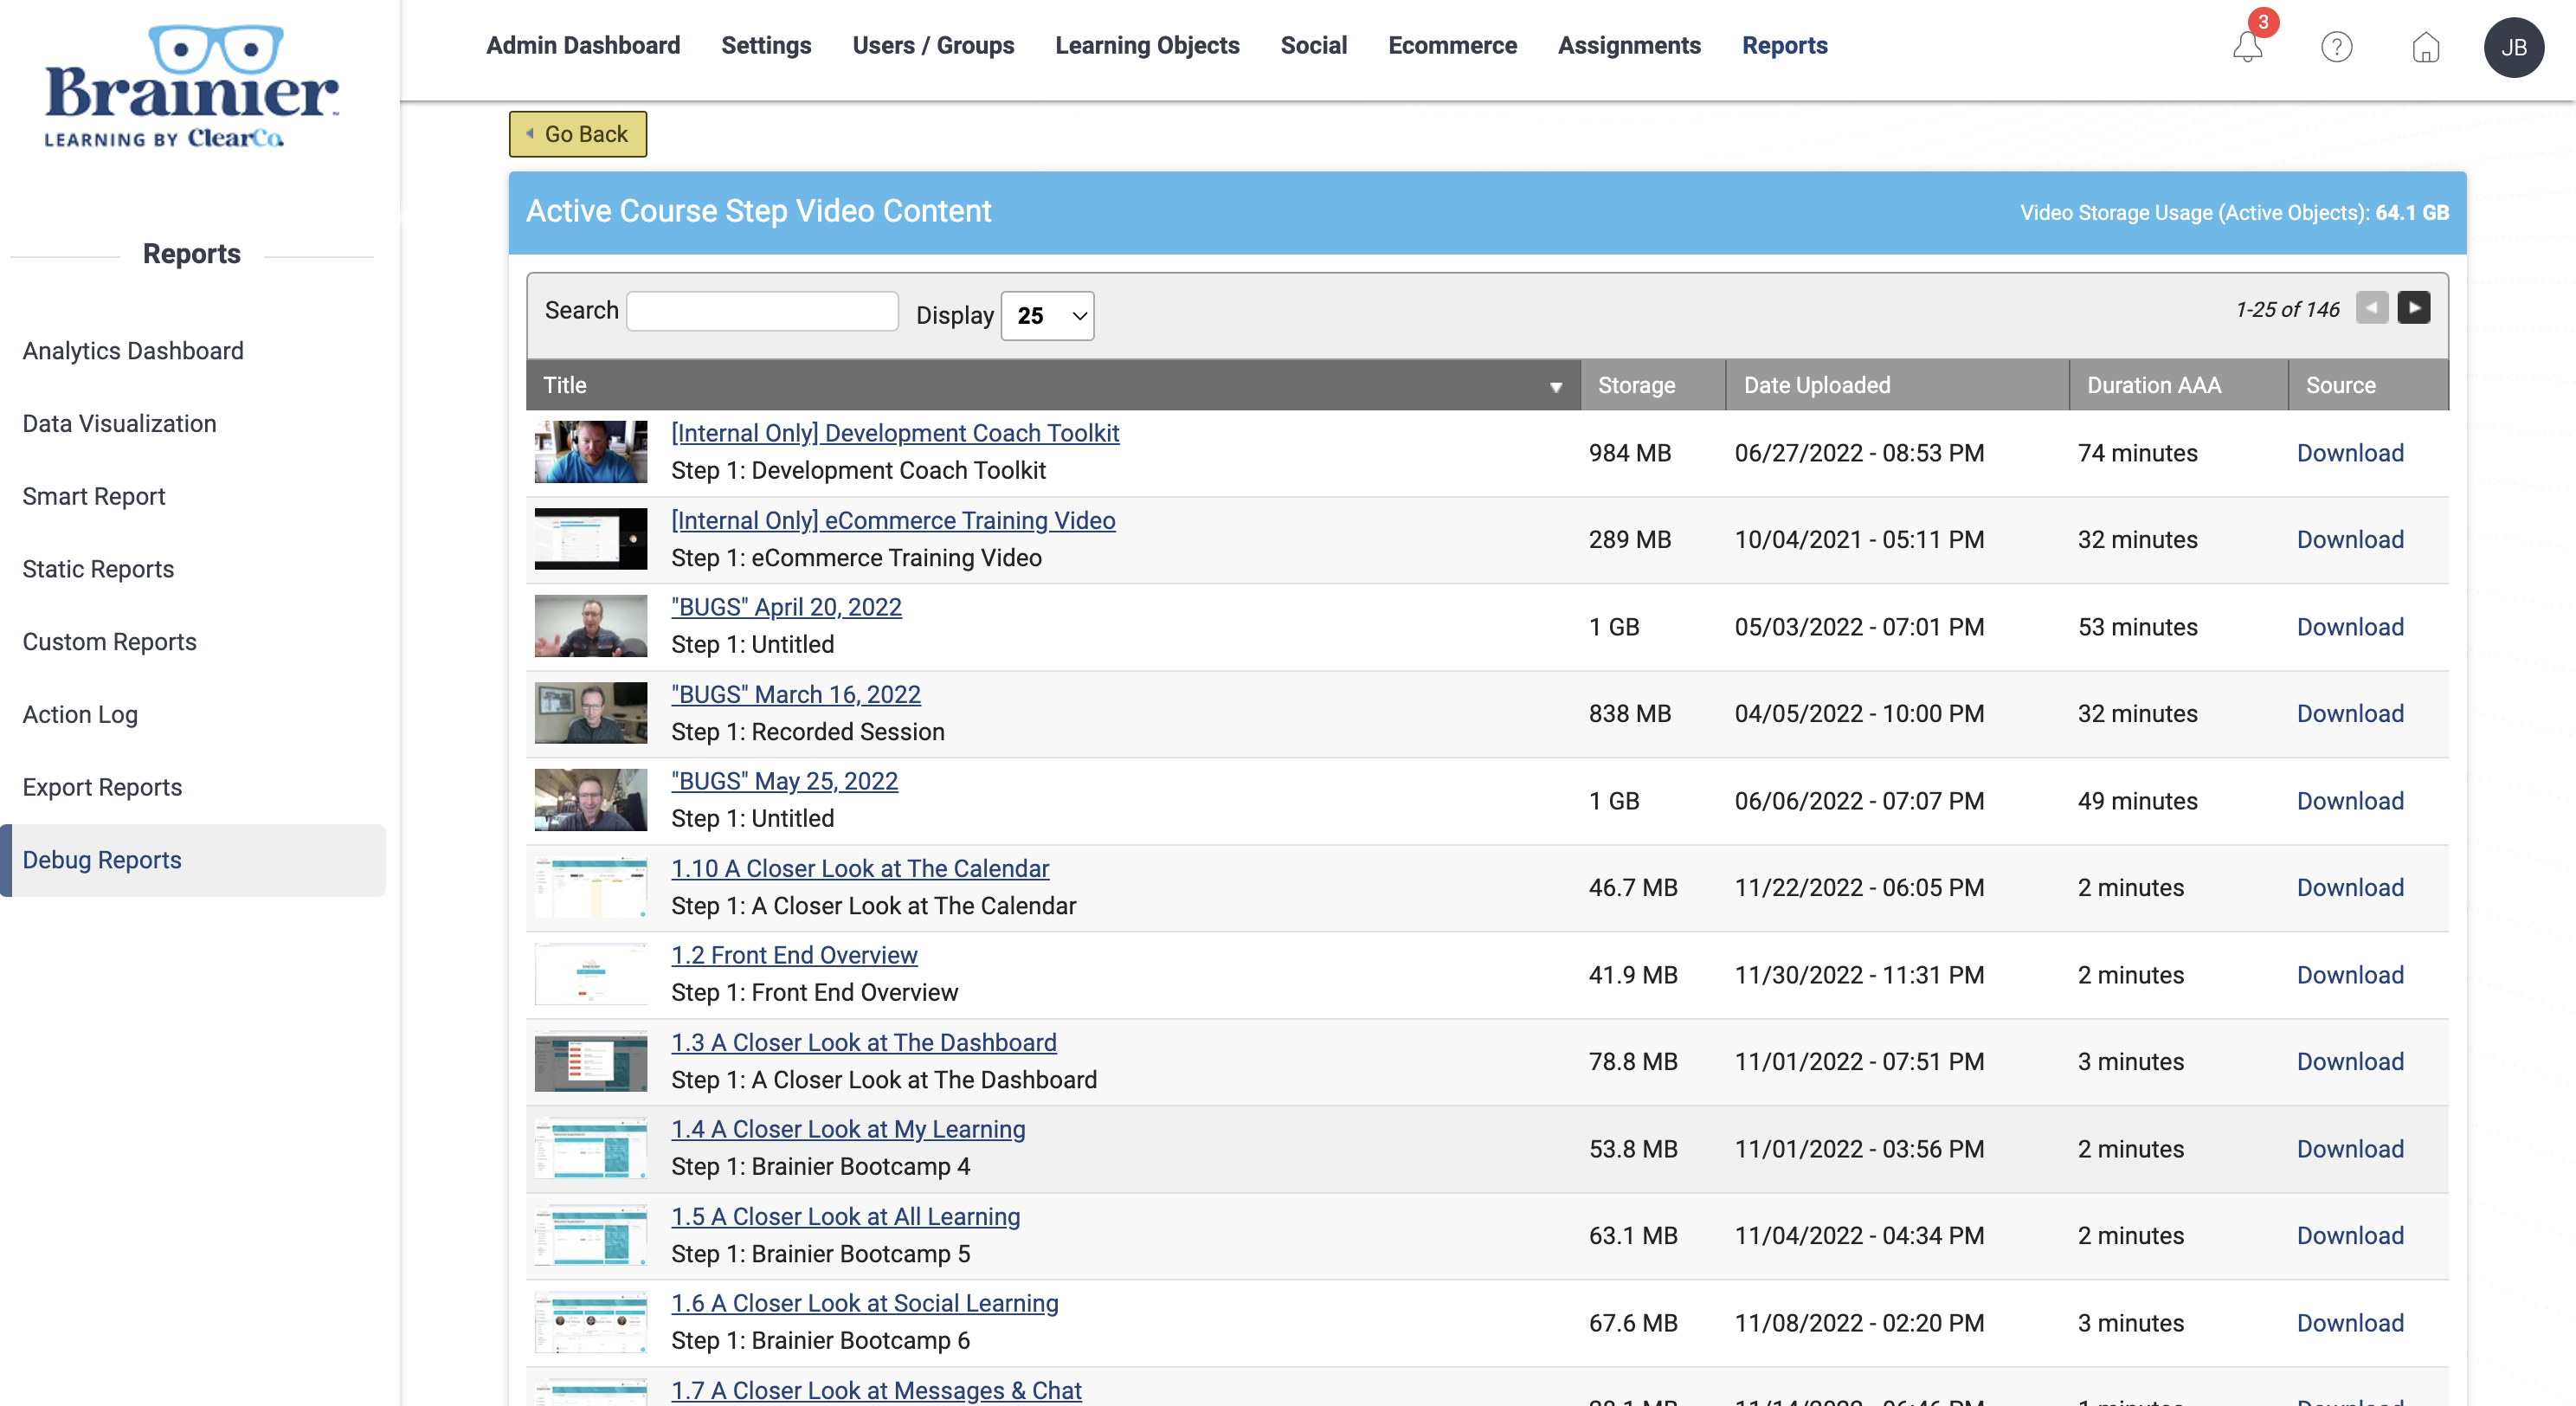Open Static Reports in sidebar

98,569
